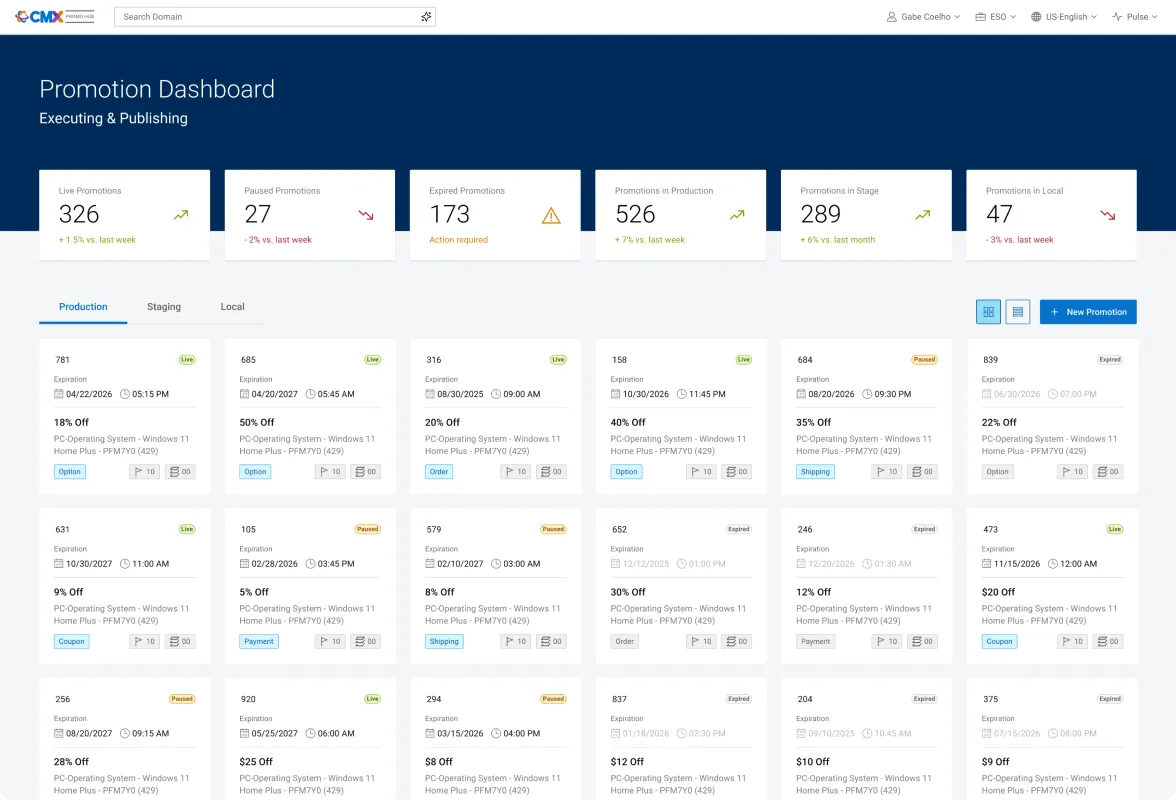
Task: Select the Staging tab
Action: [164, 307]
